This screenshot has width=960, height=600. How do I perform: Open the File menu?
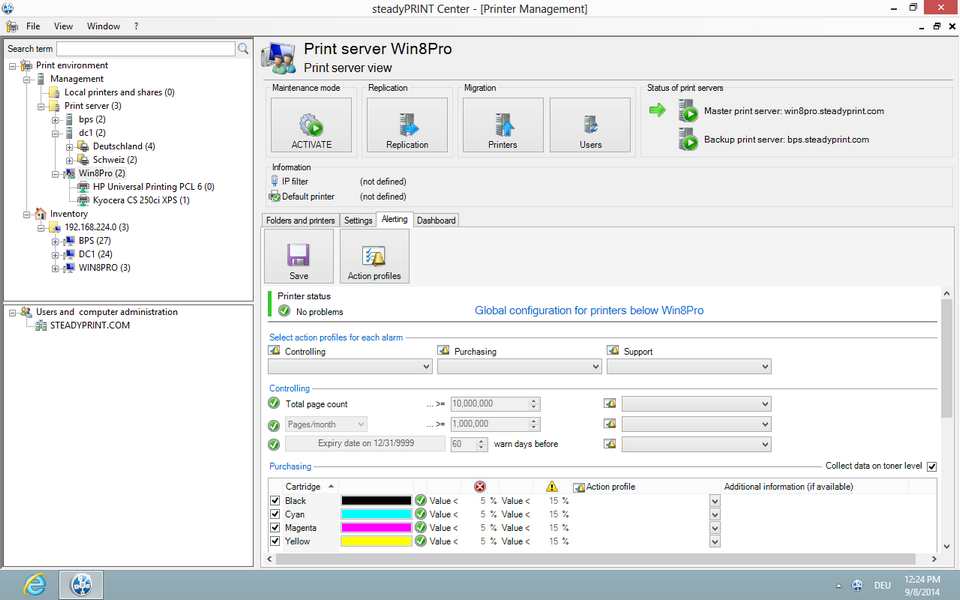point(33,26)
